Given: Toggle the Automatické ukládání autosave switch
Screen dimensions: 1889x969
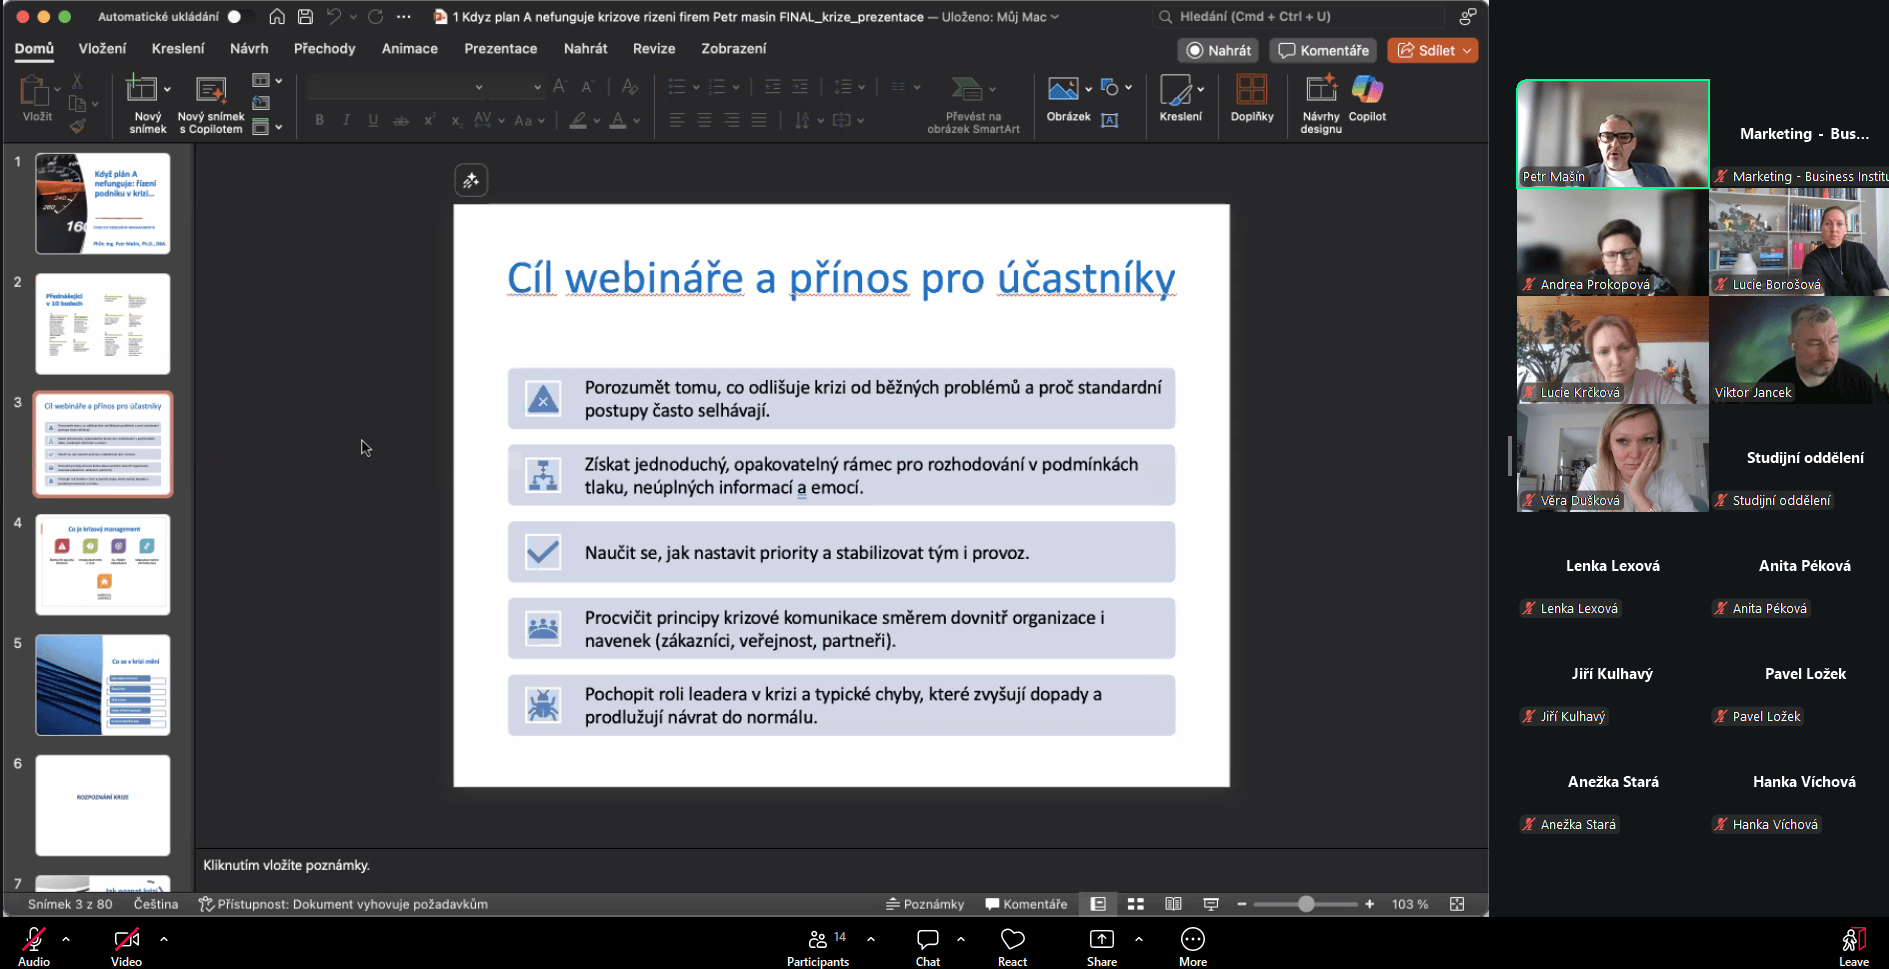Looking at the screenshot, I should (236, 17).
